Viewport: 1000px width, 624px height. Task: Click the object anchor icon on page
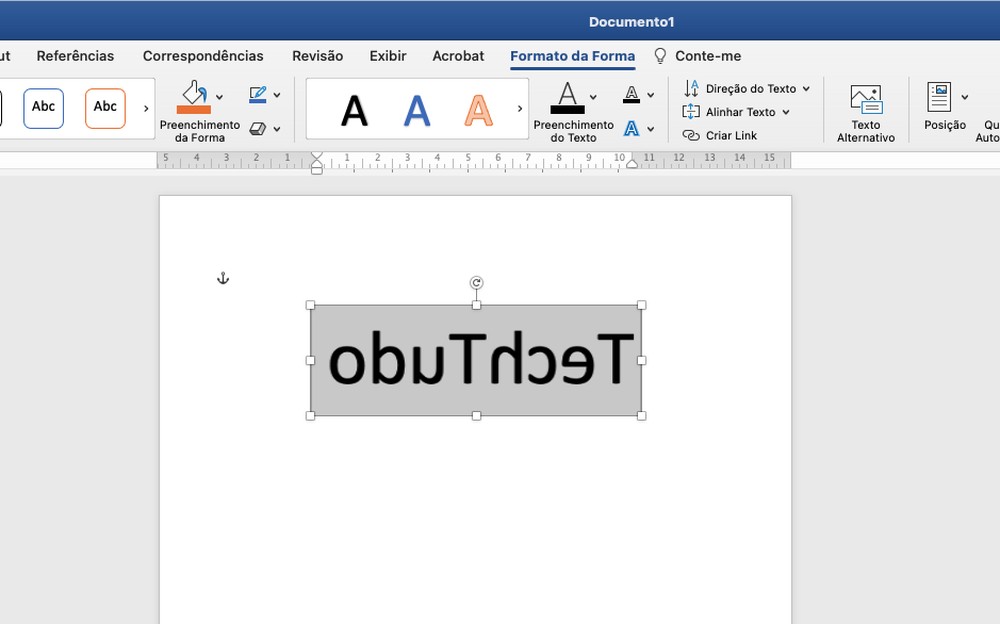point(223,278)
